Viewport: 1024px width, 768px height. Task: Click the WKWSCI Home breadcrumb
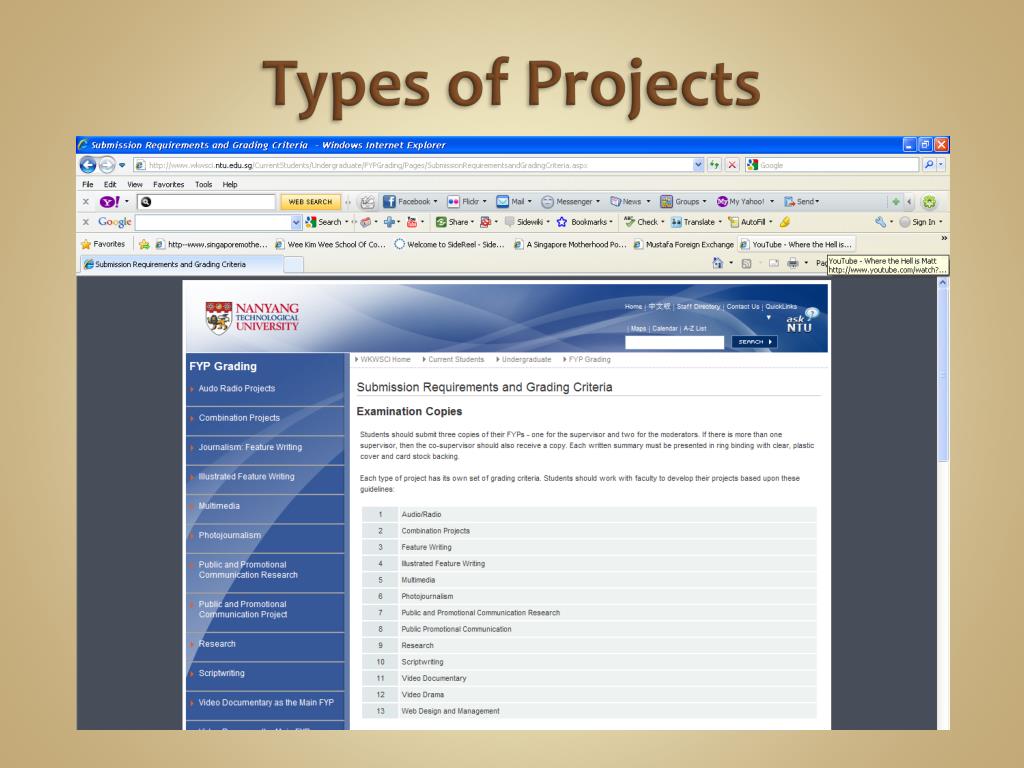click(x=385, y=359)
